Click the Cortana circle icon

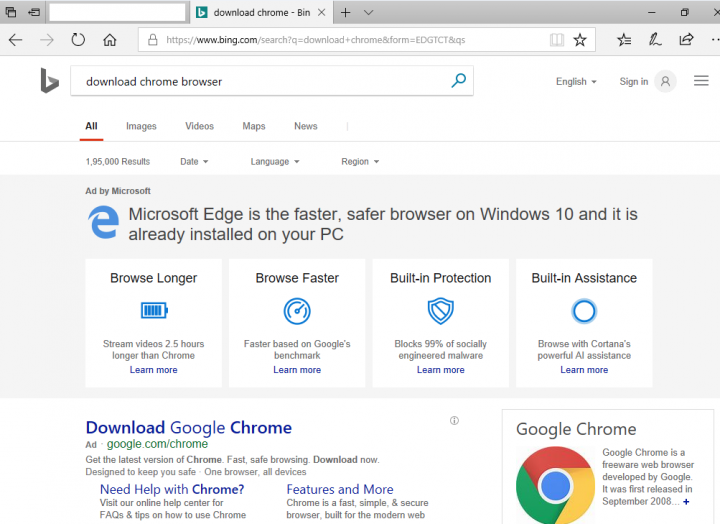(584, 311)
